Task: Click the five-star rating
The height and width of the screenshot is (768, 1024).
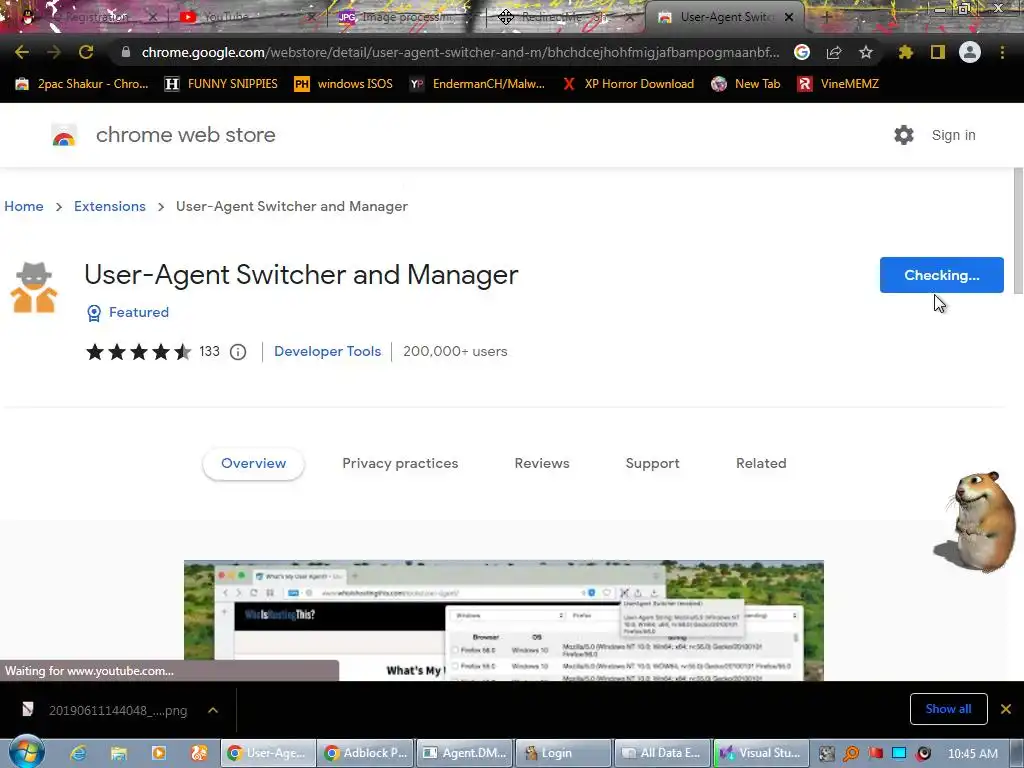Action: [138, 352]
